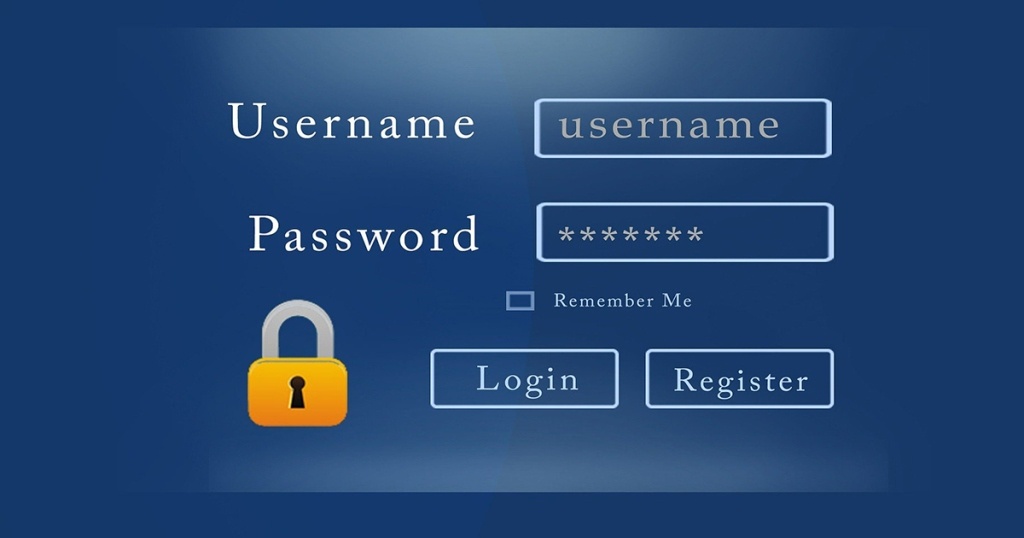
Task: Focus the username input field
Action: pos(683,128)
